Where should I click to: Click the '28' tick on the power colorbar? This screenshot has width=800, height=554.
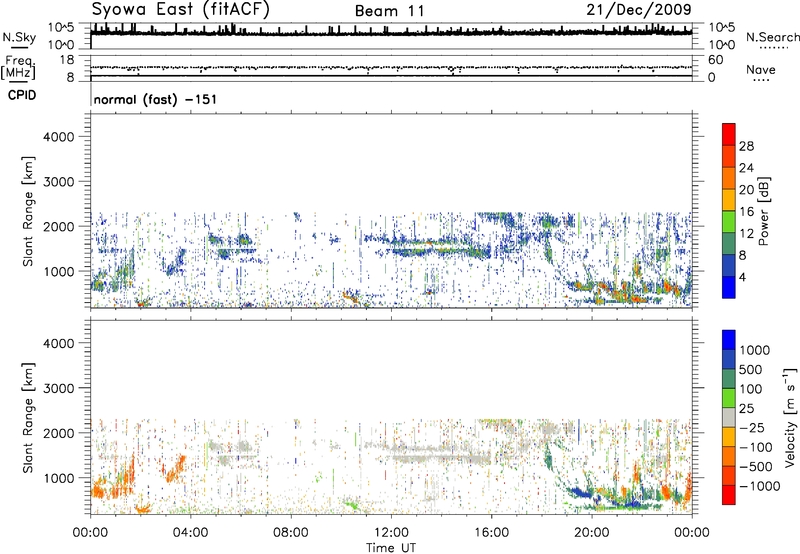coord(746,146)
